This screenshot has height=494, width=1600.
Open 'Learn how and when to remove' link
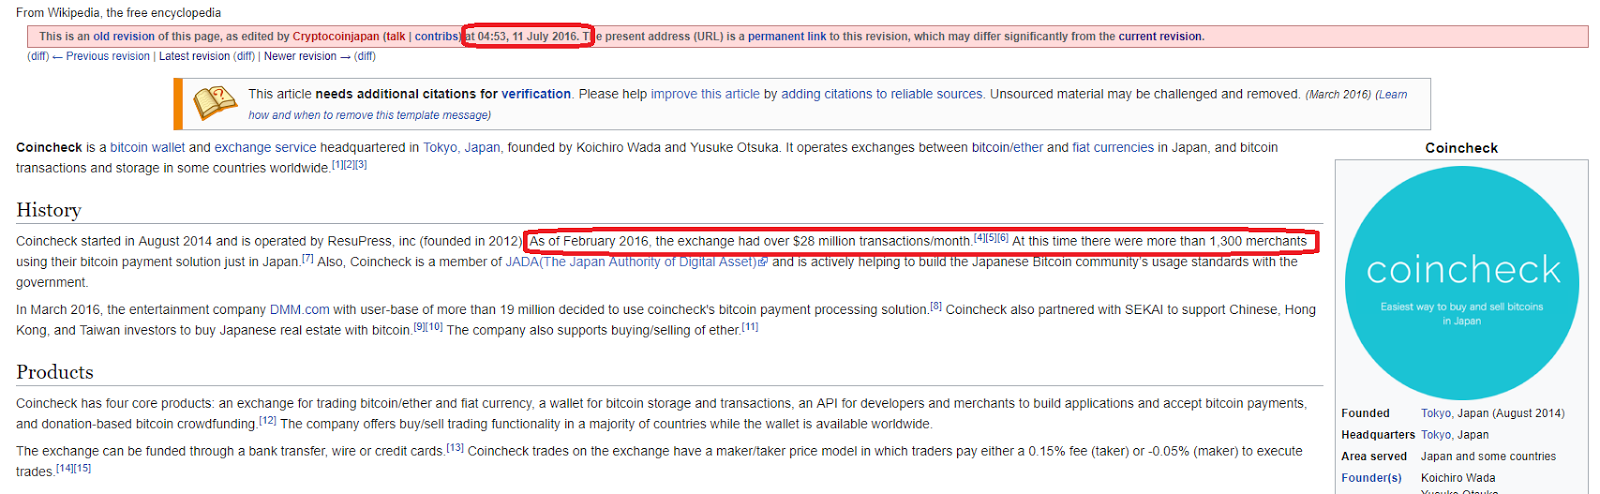[828, 104]
